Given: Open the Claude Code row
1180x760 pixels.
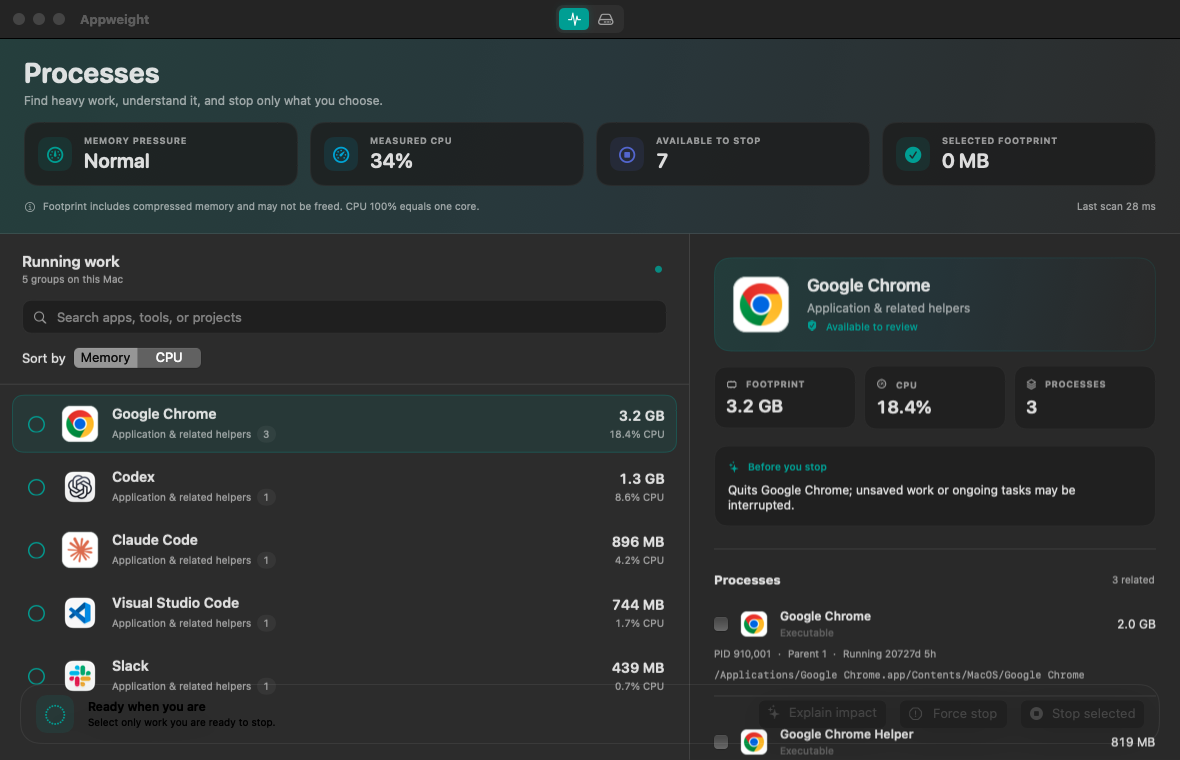Looking at the screenshot, I should click(344, 550).
